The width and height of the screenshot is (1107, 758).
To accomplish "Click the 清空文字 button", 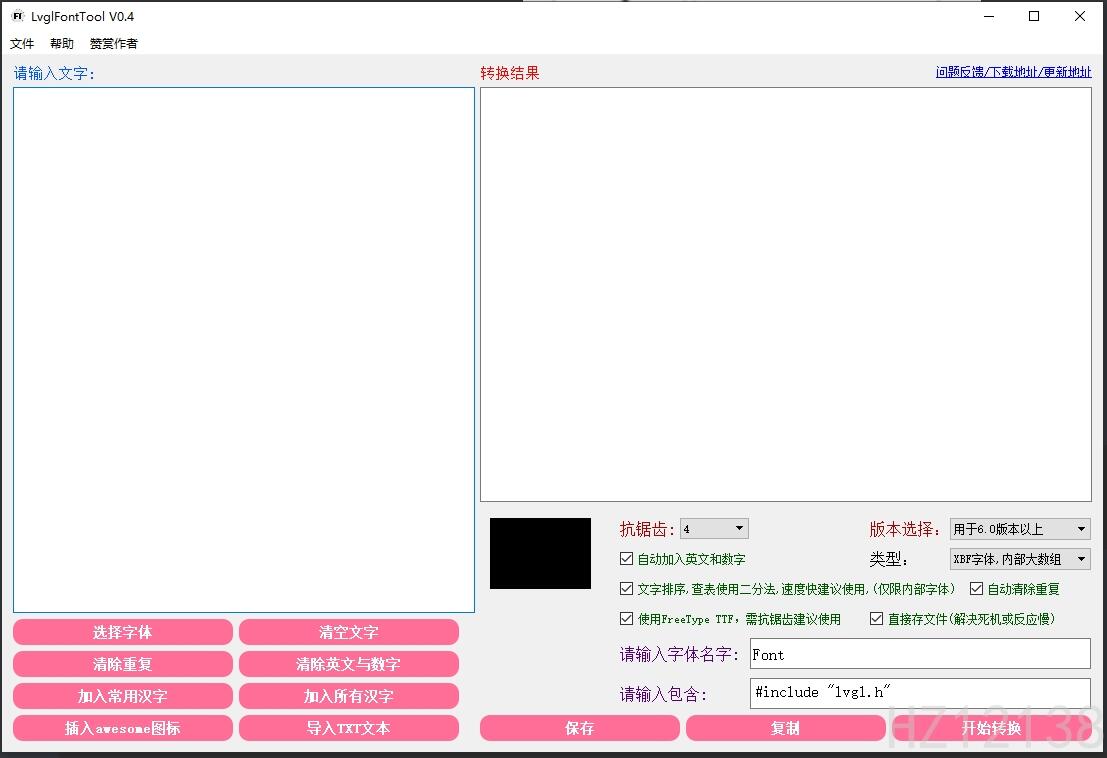I will (x=349, y=632).
